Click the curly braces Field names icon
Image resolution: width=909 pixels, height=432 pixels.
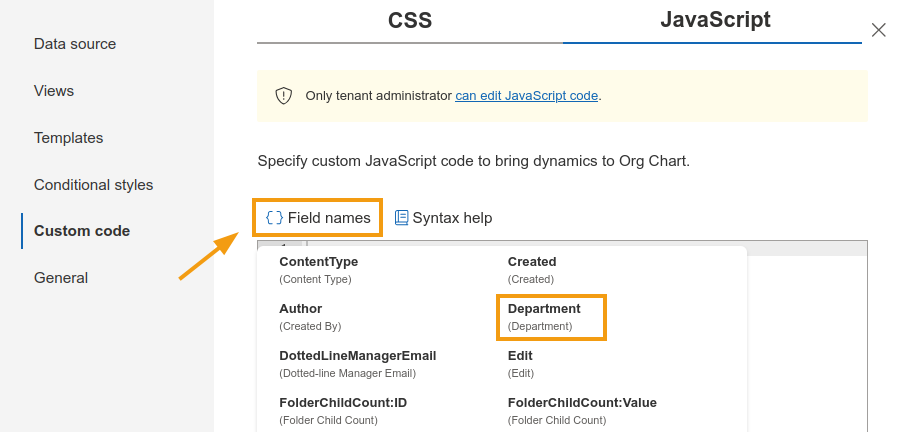point(274,217)
